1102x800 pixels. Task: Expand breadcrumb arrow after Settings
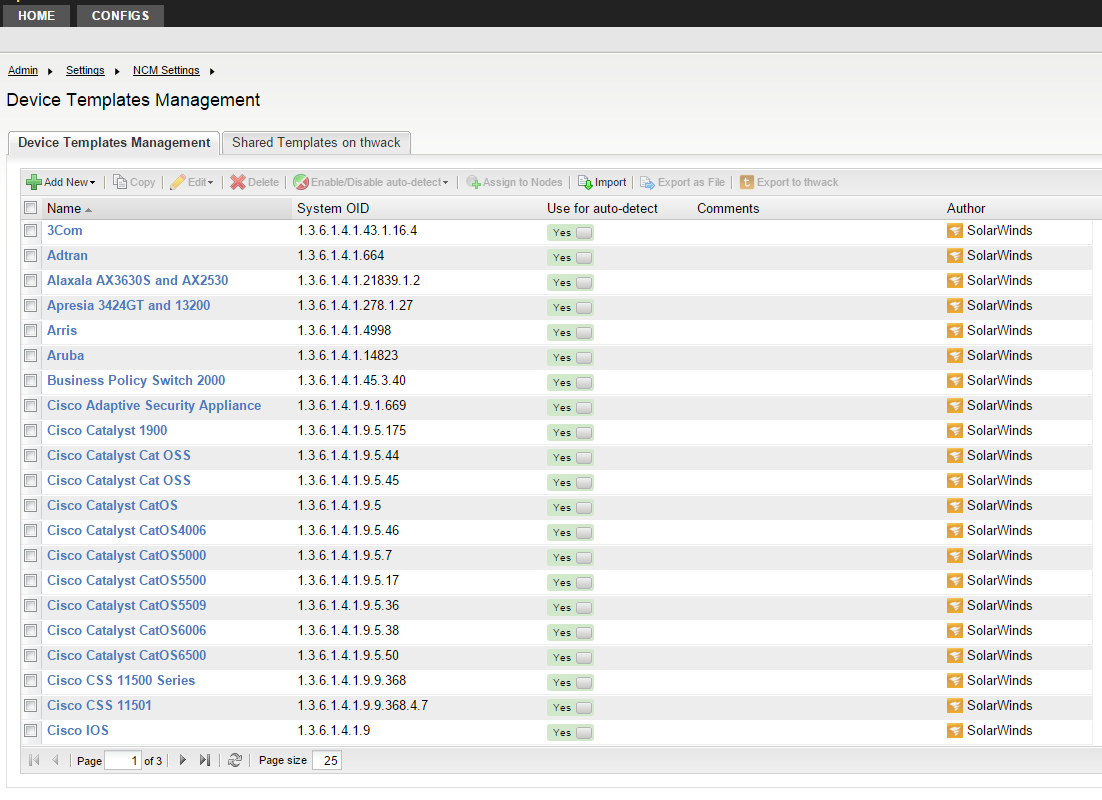(117, 71)
